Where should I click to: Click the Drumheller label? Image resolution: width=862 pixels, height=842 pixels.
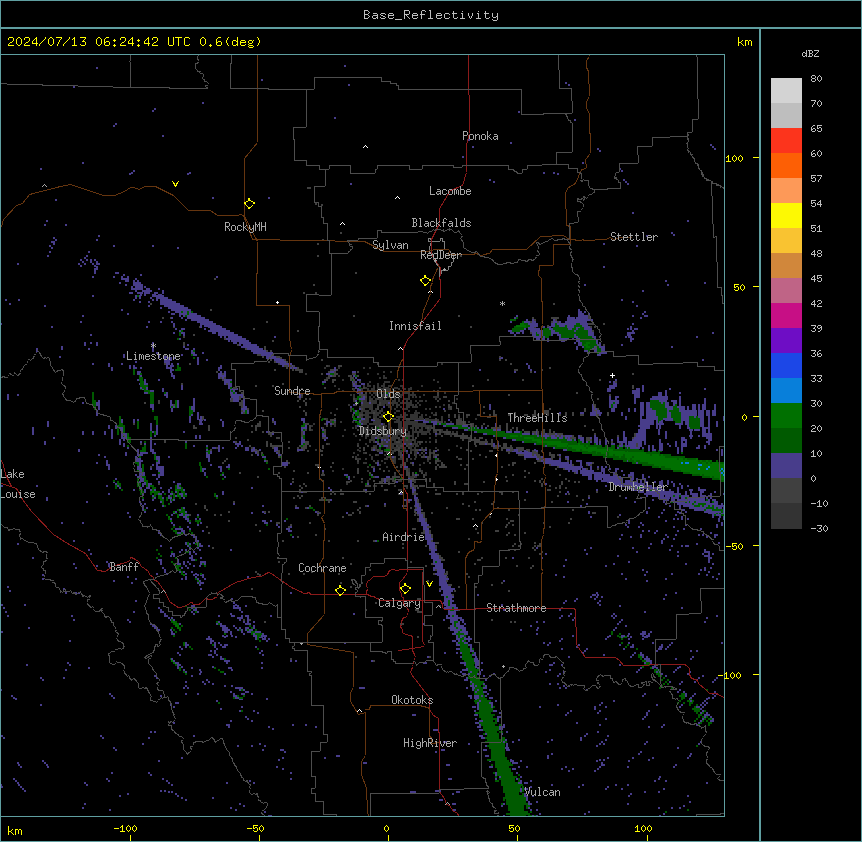click(638, 487)
